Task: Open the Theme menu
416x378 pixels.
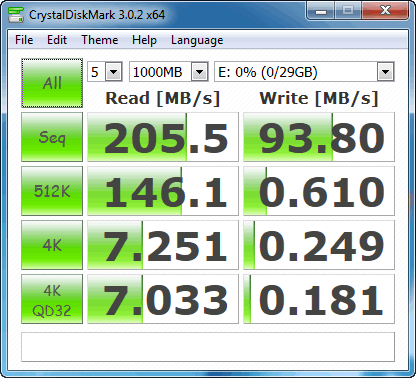Action: pos(100,40)
